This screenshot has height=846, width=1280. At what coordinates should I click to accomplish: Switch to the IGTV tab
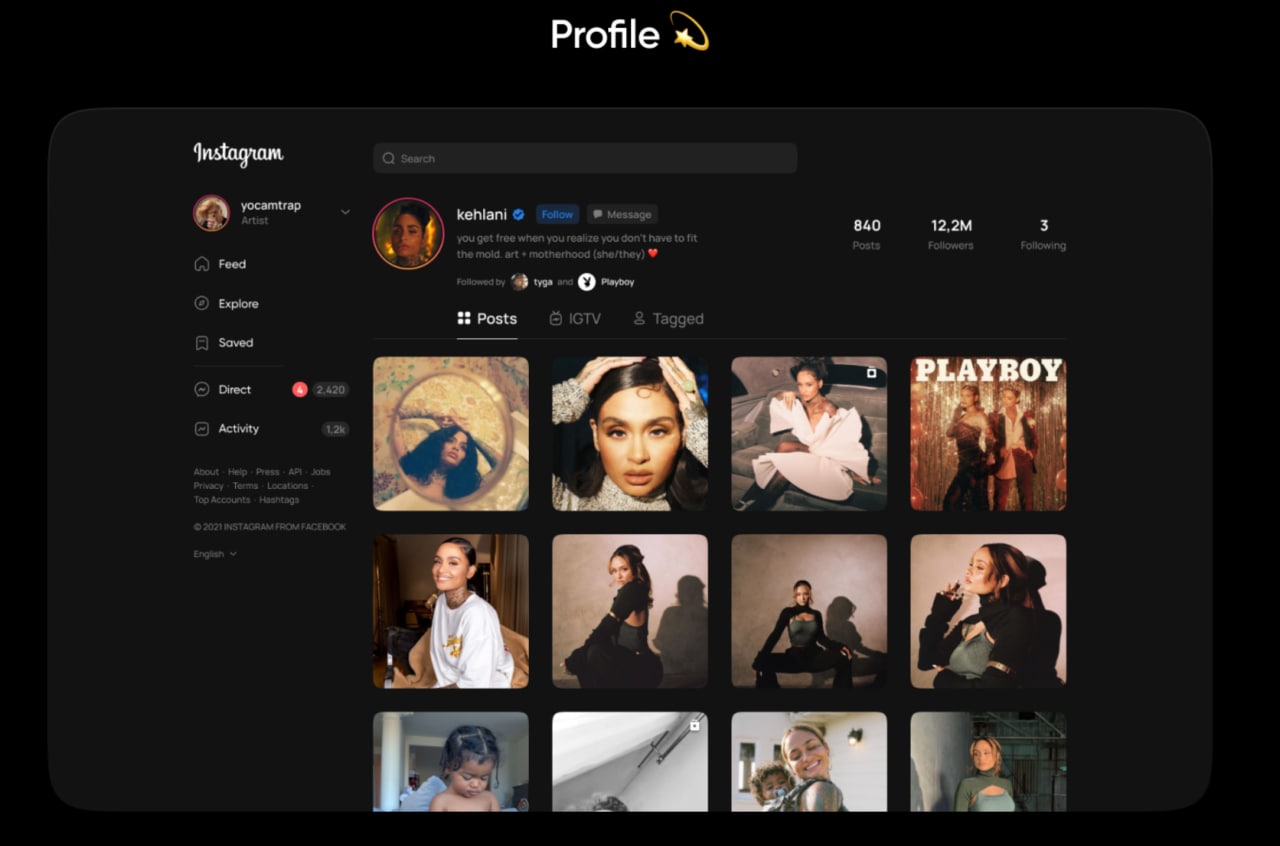click(x=576, y=319)
